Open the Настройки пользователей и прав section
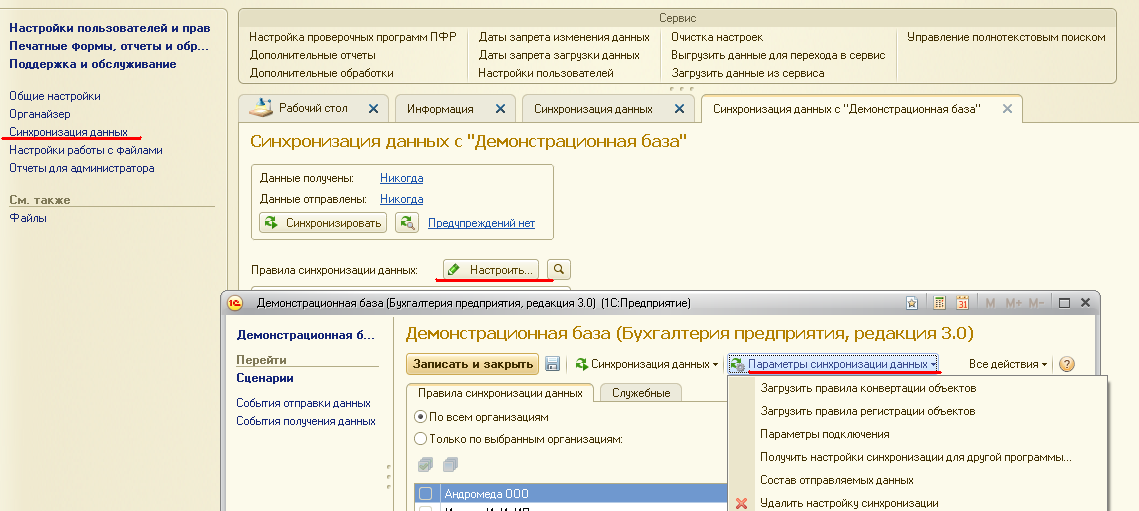Viewport: 1139px width, 511px height. [110, 28]
